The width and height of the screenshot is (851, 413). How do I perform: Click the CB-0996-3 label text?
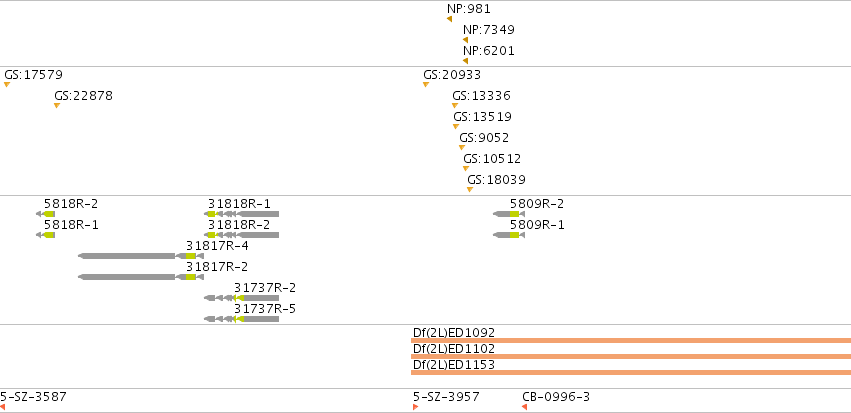click(556, 397)
